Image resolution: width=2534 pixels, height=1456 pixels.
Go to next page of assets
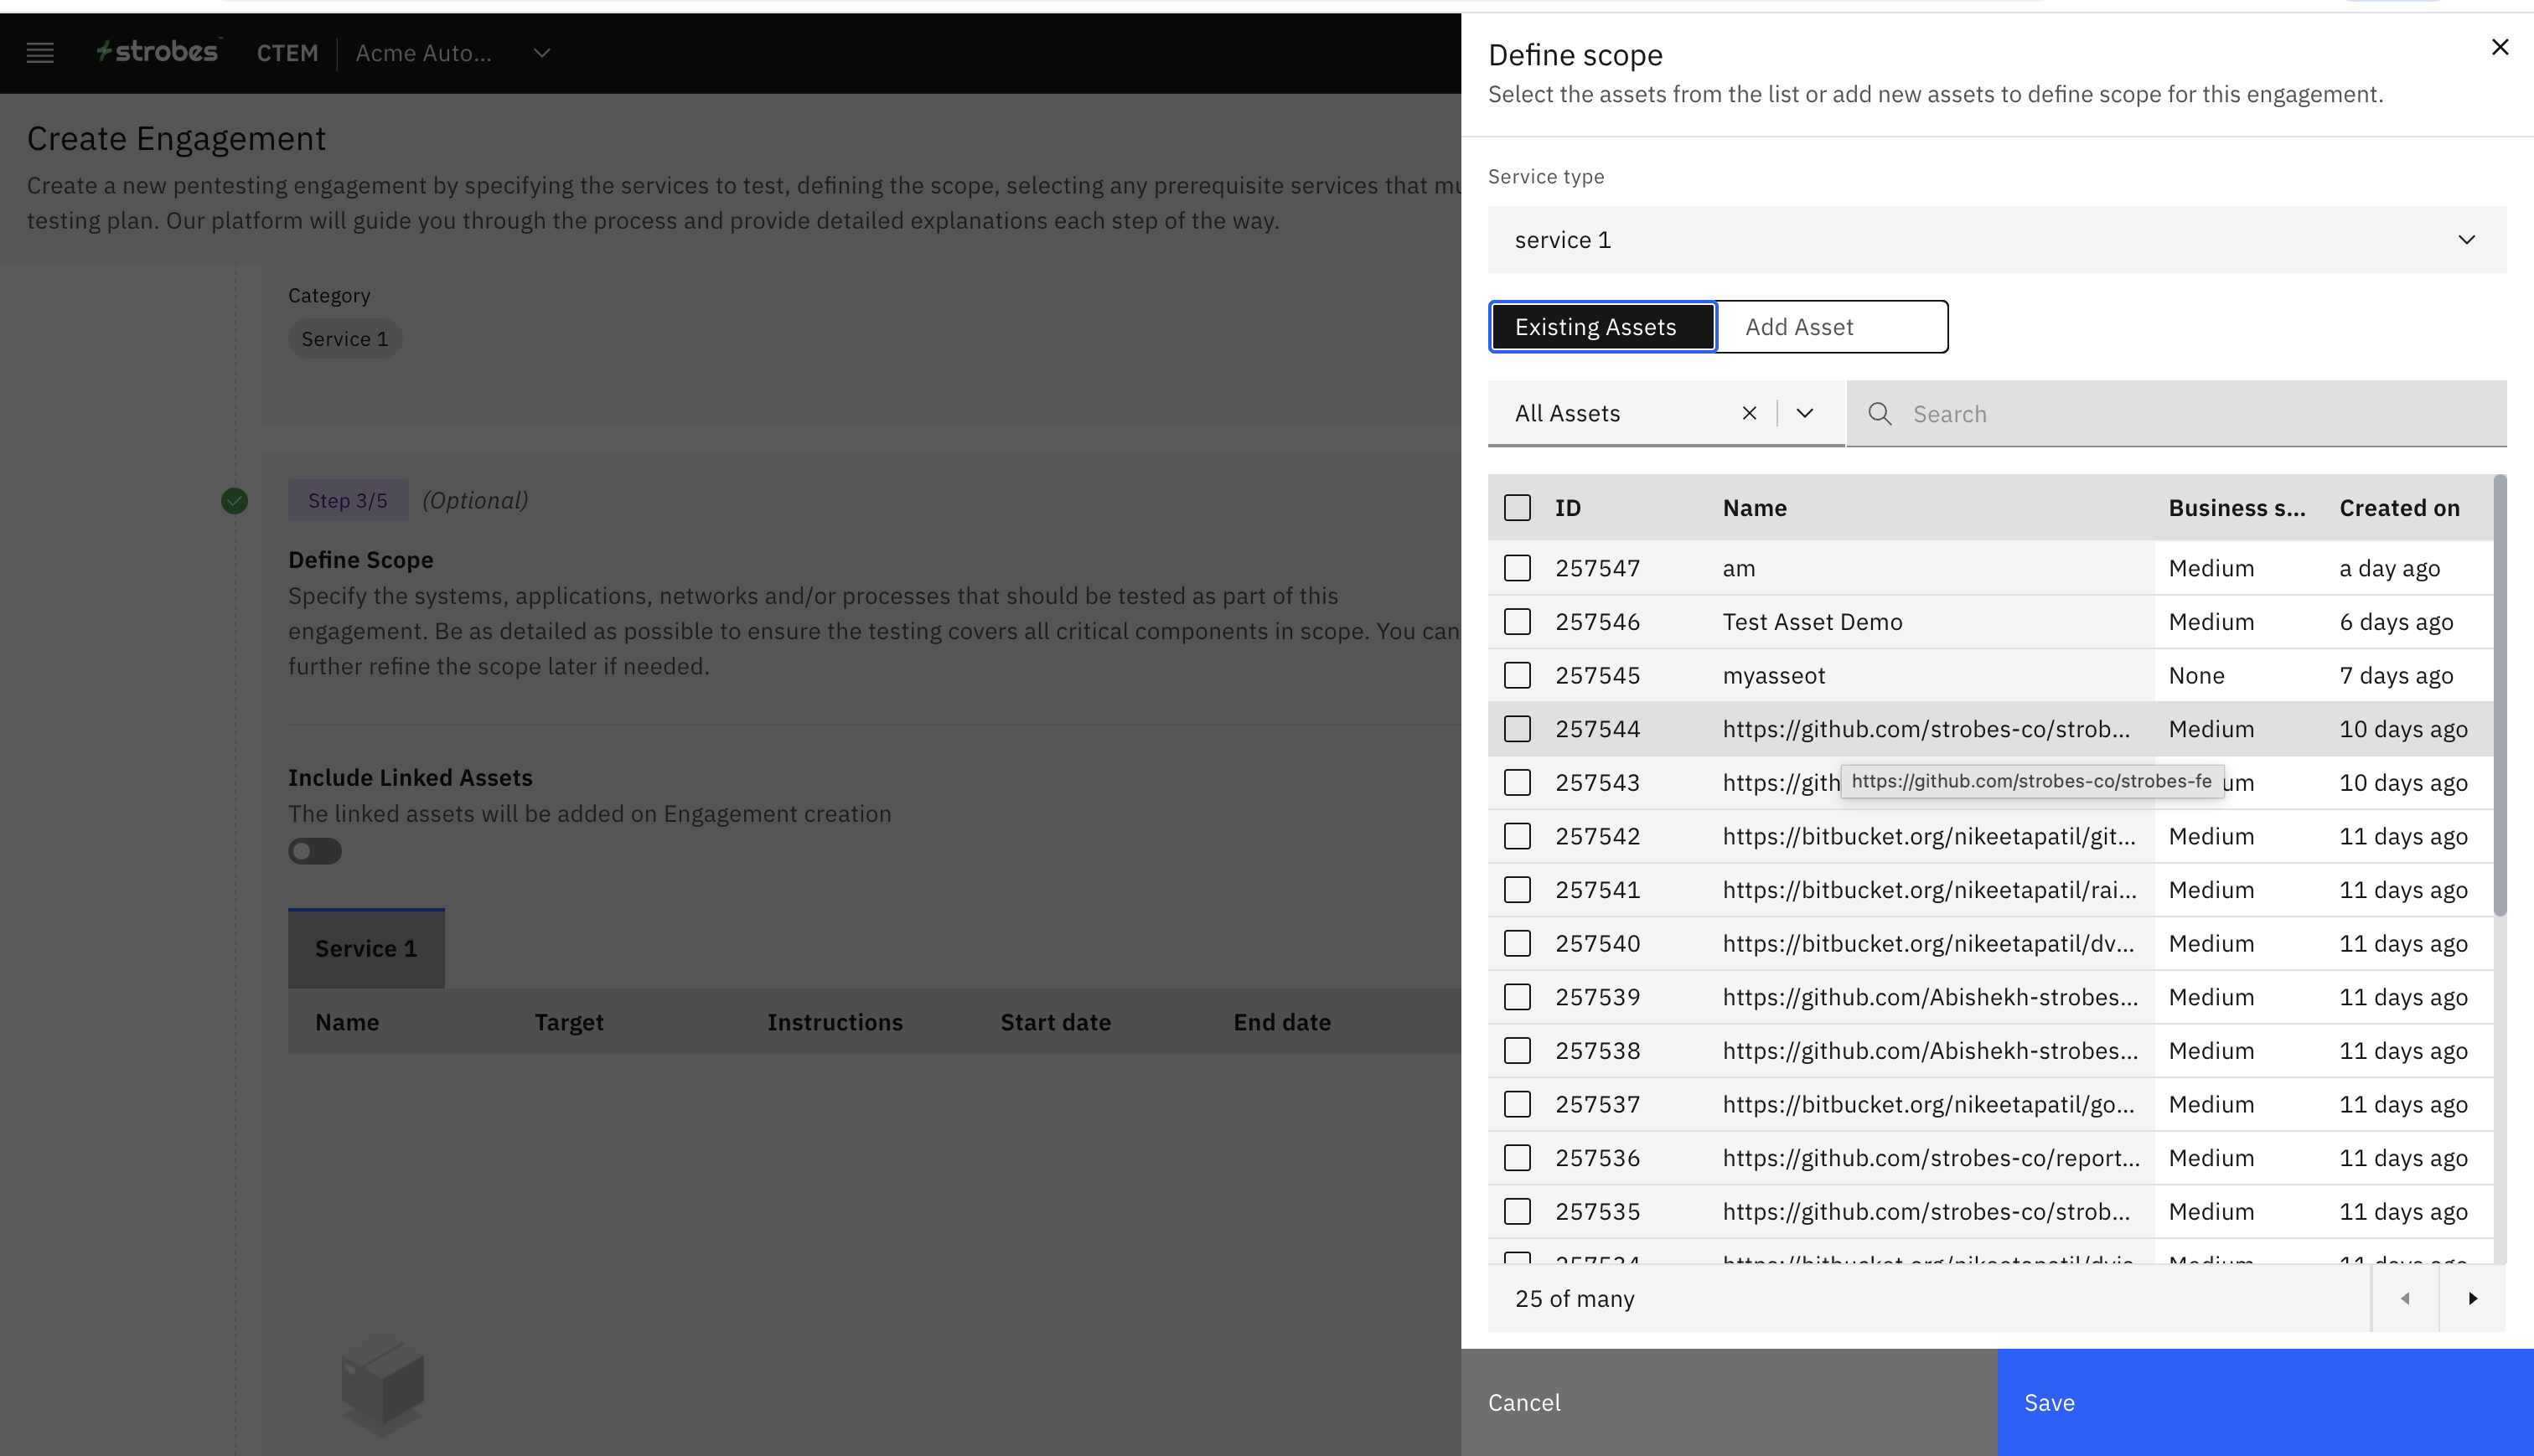pyautogui.click(x=2472, y=1298)
